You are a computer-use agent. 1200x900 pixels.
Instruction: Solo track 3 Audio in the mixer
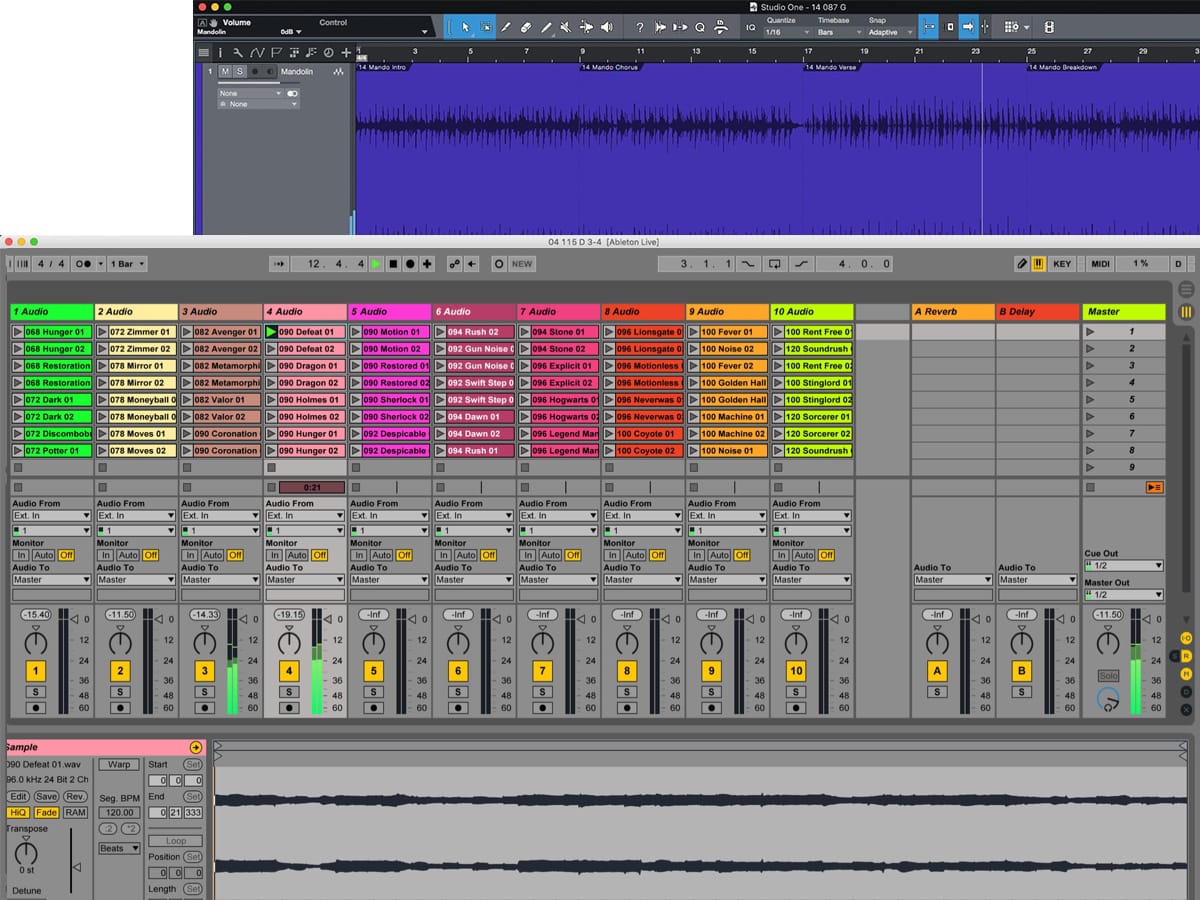pos(205,692)
